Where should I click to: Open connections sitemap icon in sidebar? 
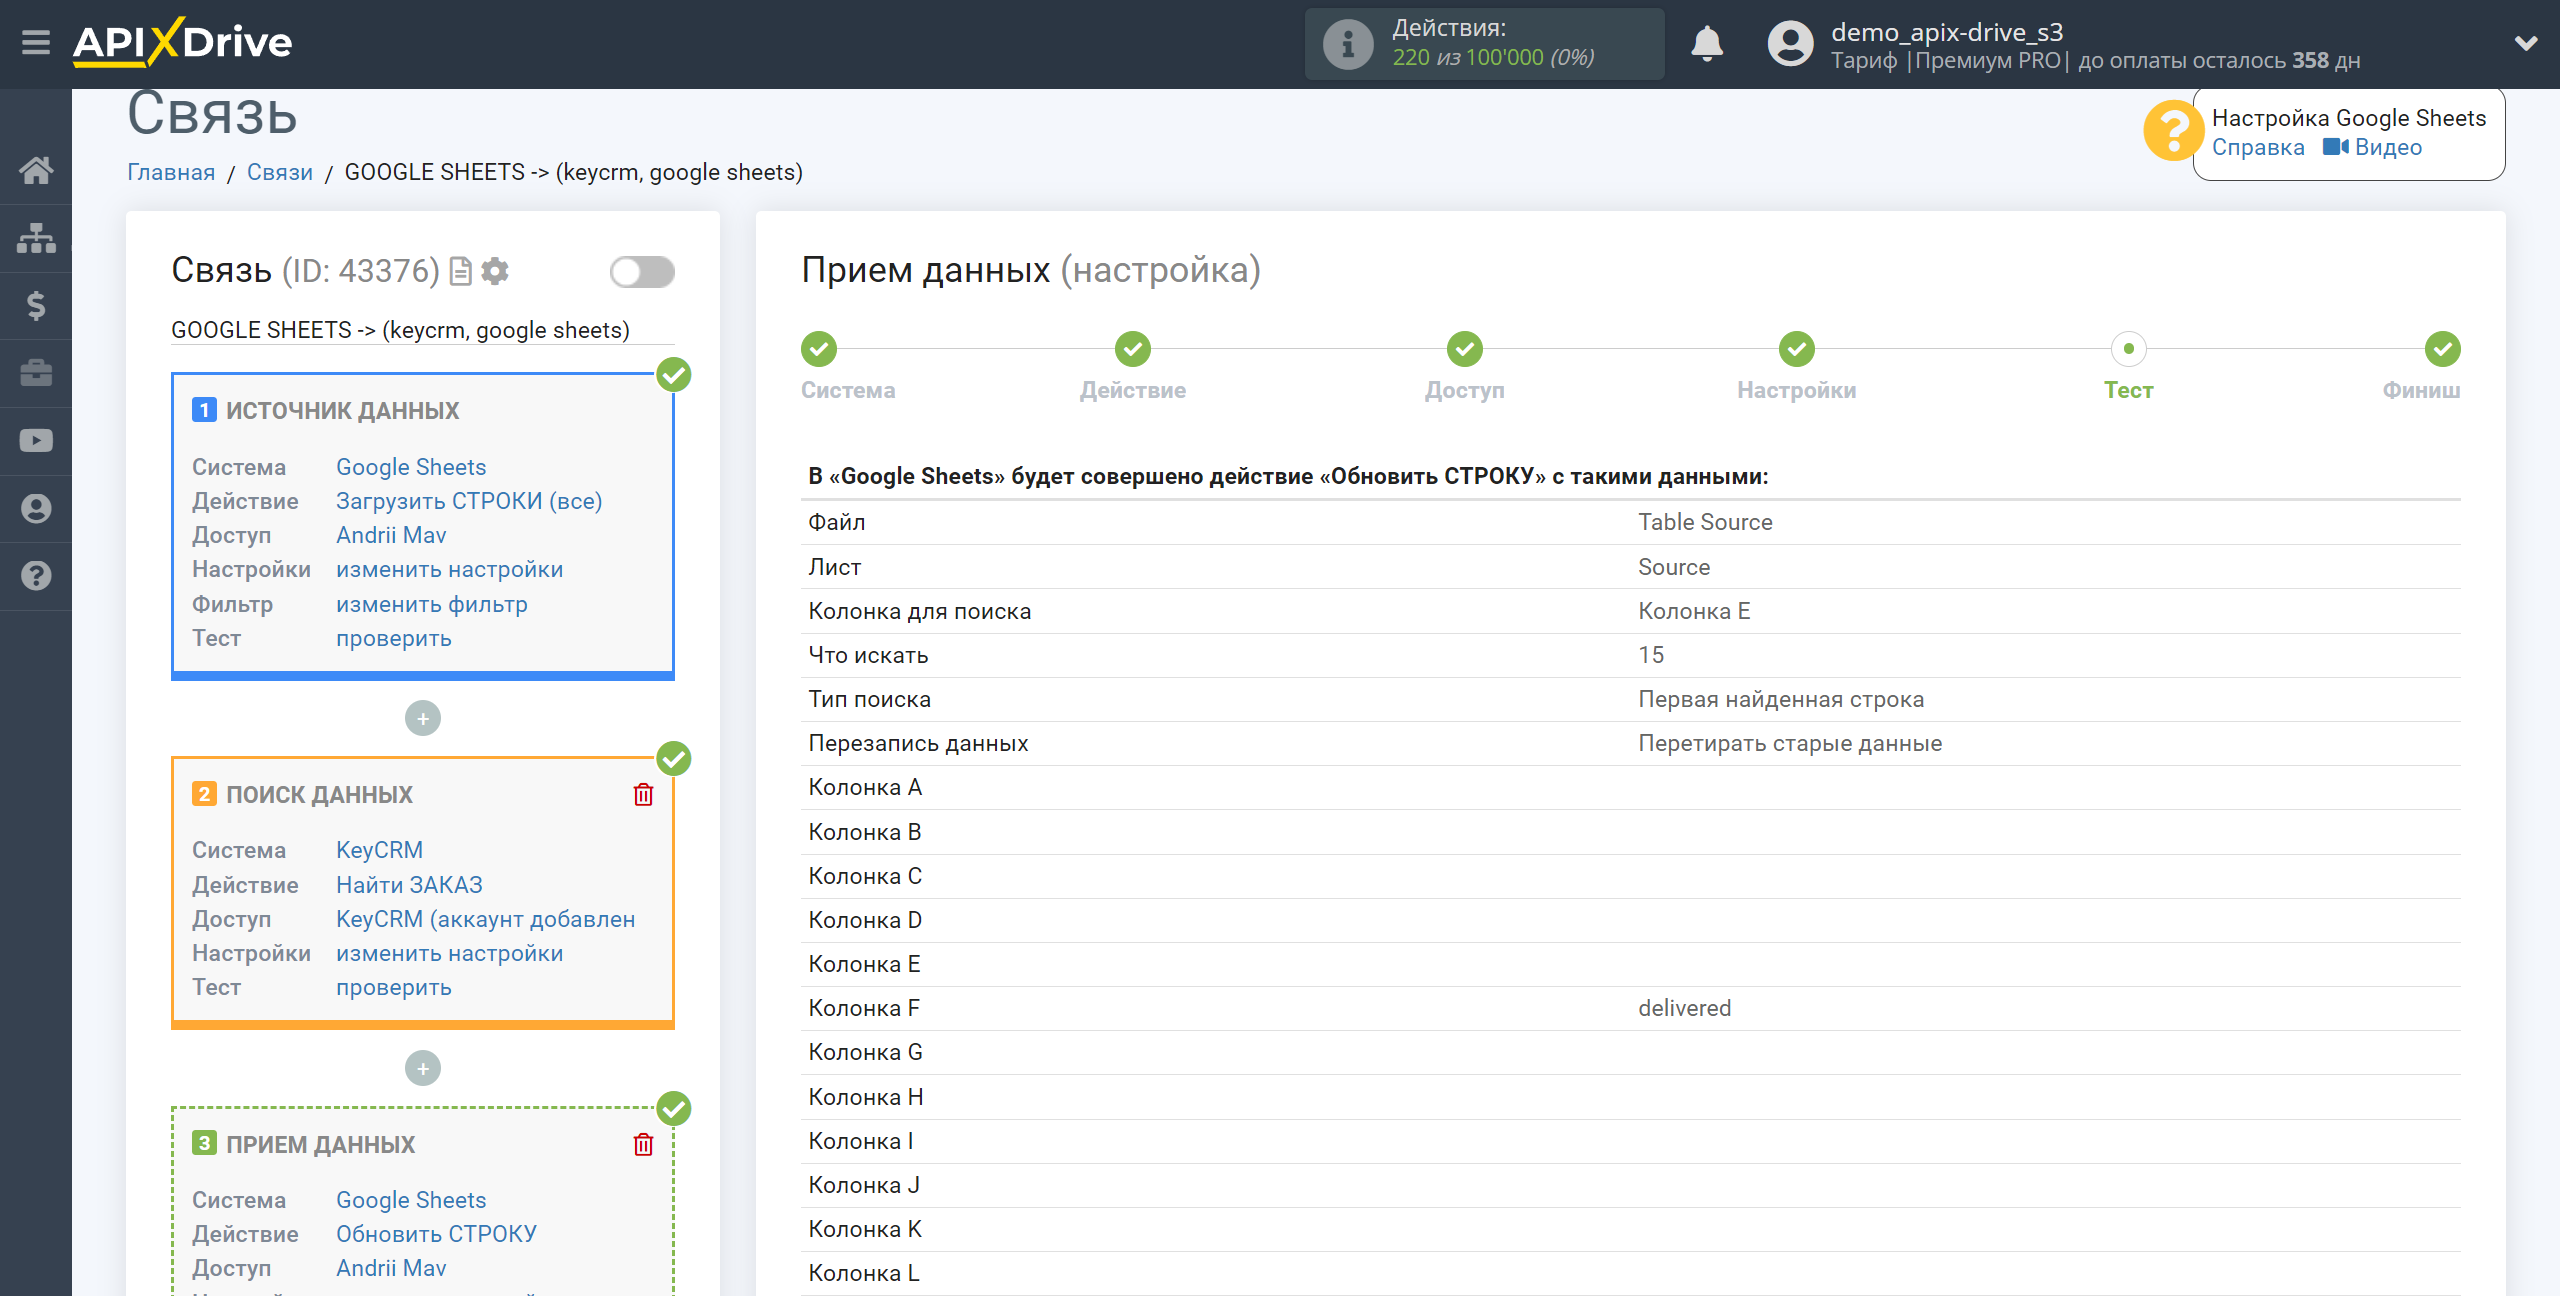tap(36, 238)
